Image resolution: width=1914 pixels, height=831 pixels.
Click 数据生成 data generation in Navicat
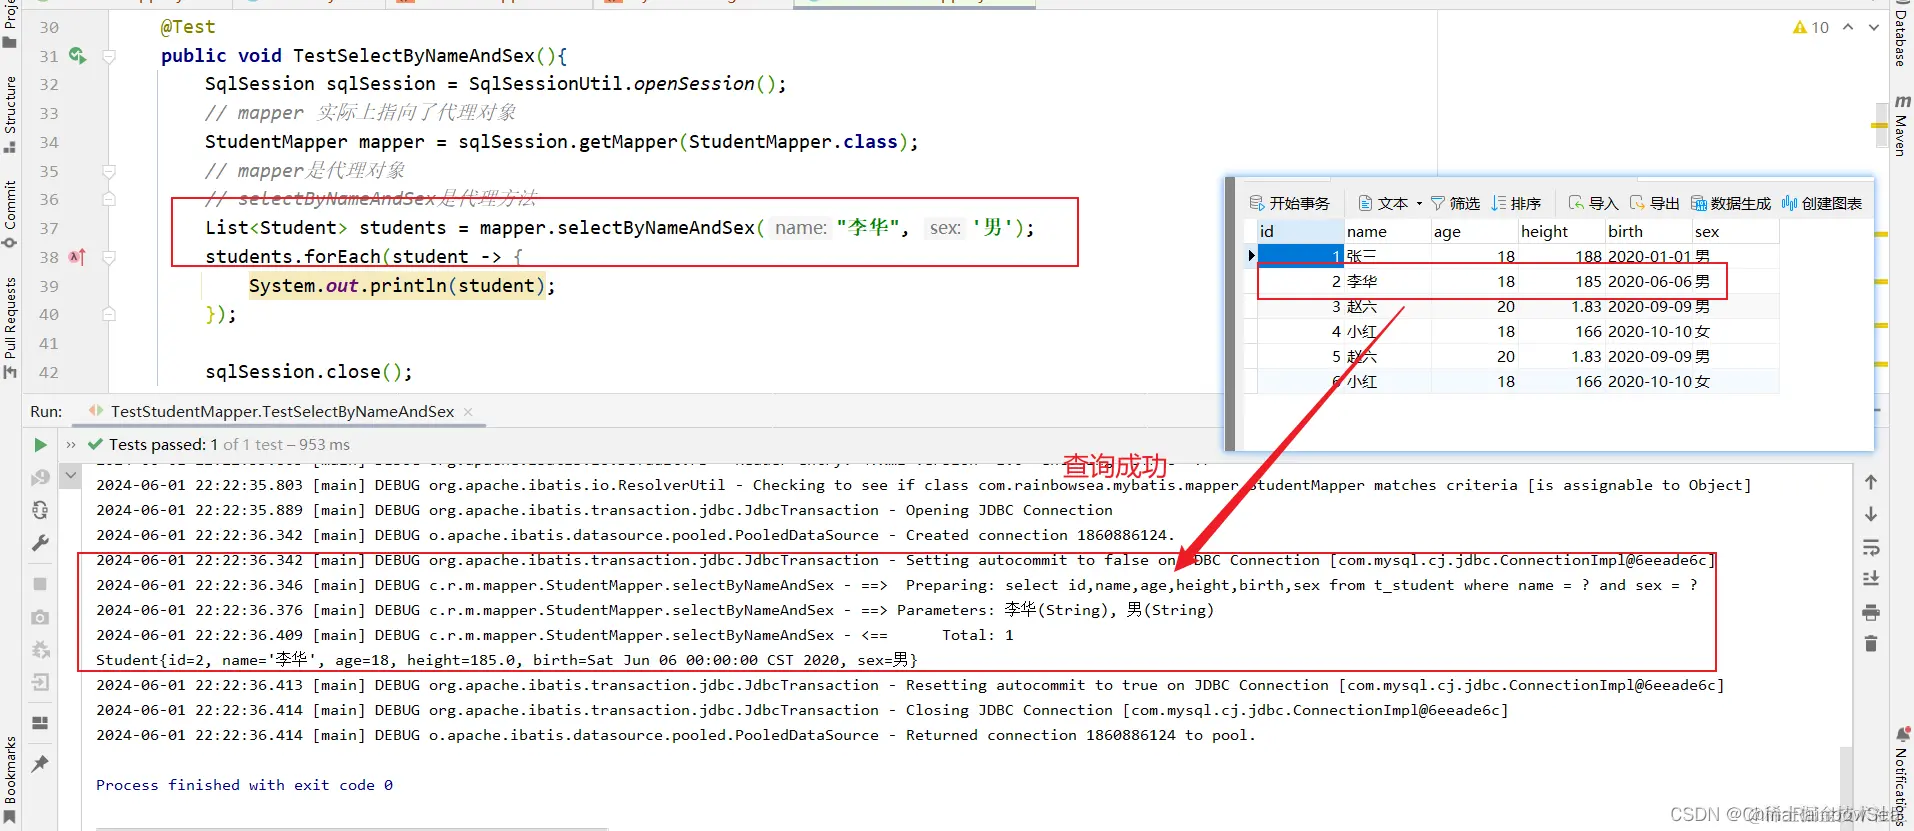pyautogui.click(x=1731, y=203)
